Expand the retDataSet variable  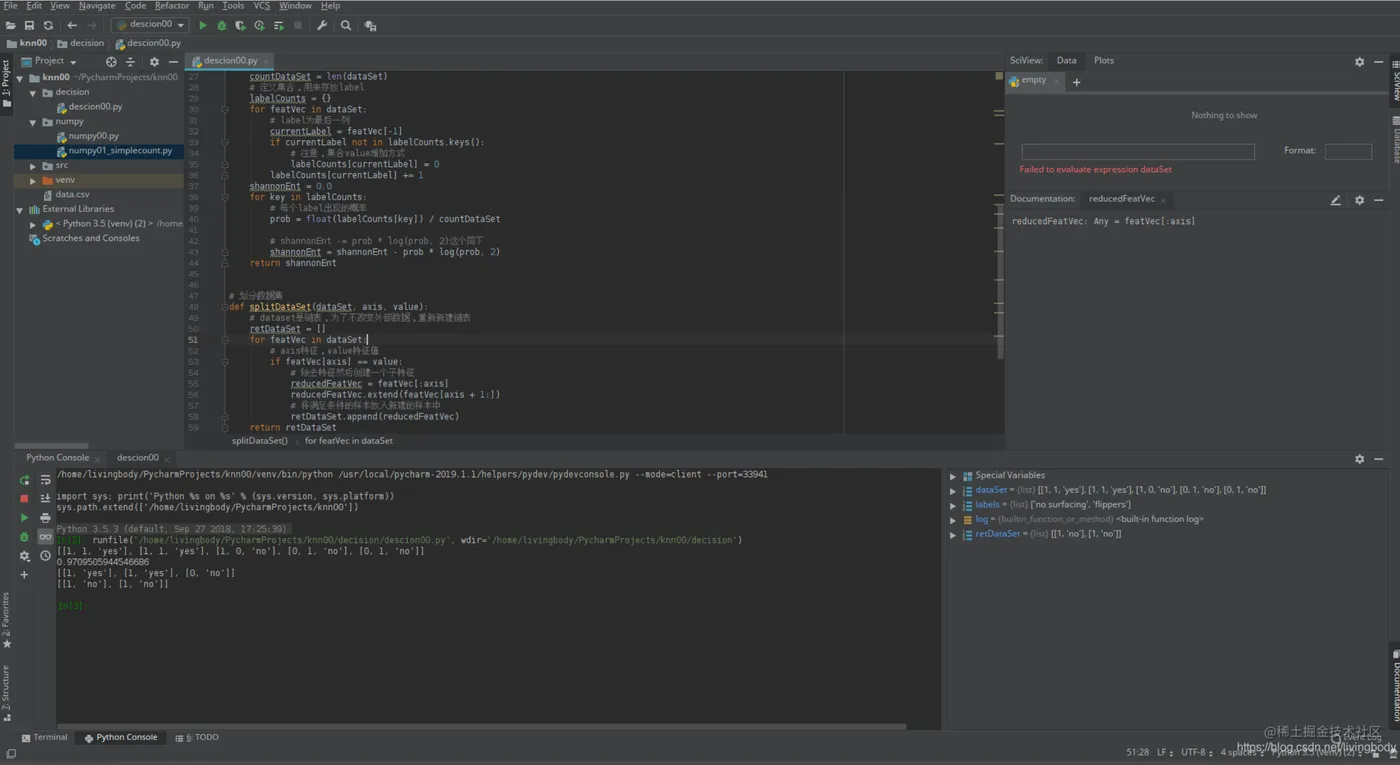953,535
